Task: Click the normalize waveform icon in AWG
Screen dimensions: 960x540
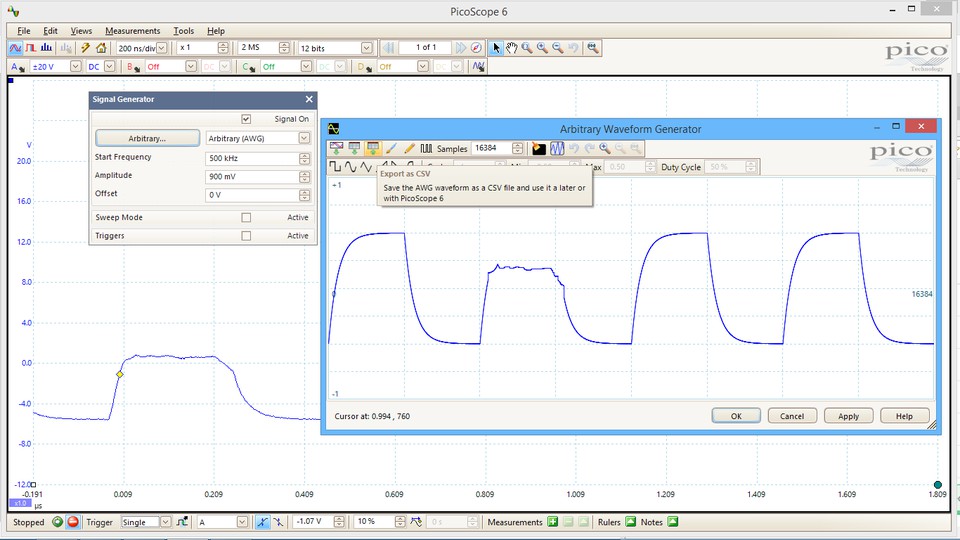Action: (x=557, y=148)
